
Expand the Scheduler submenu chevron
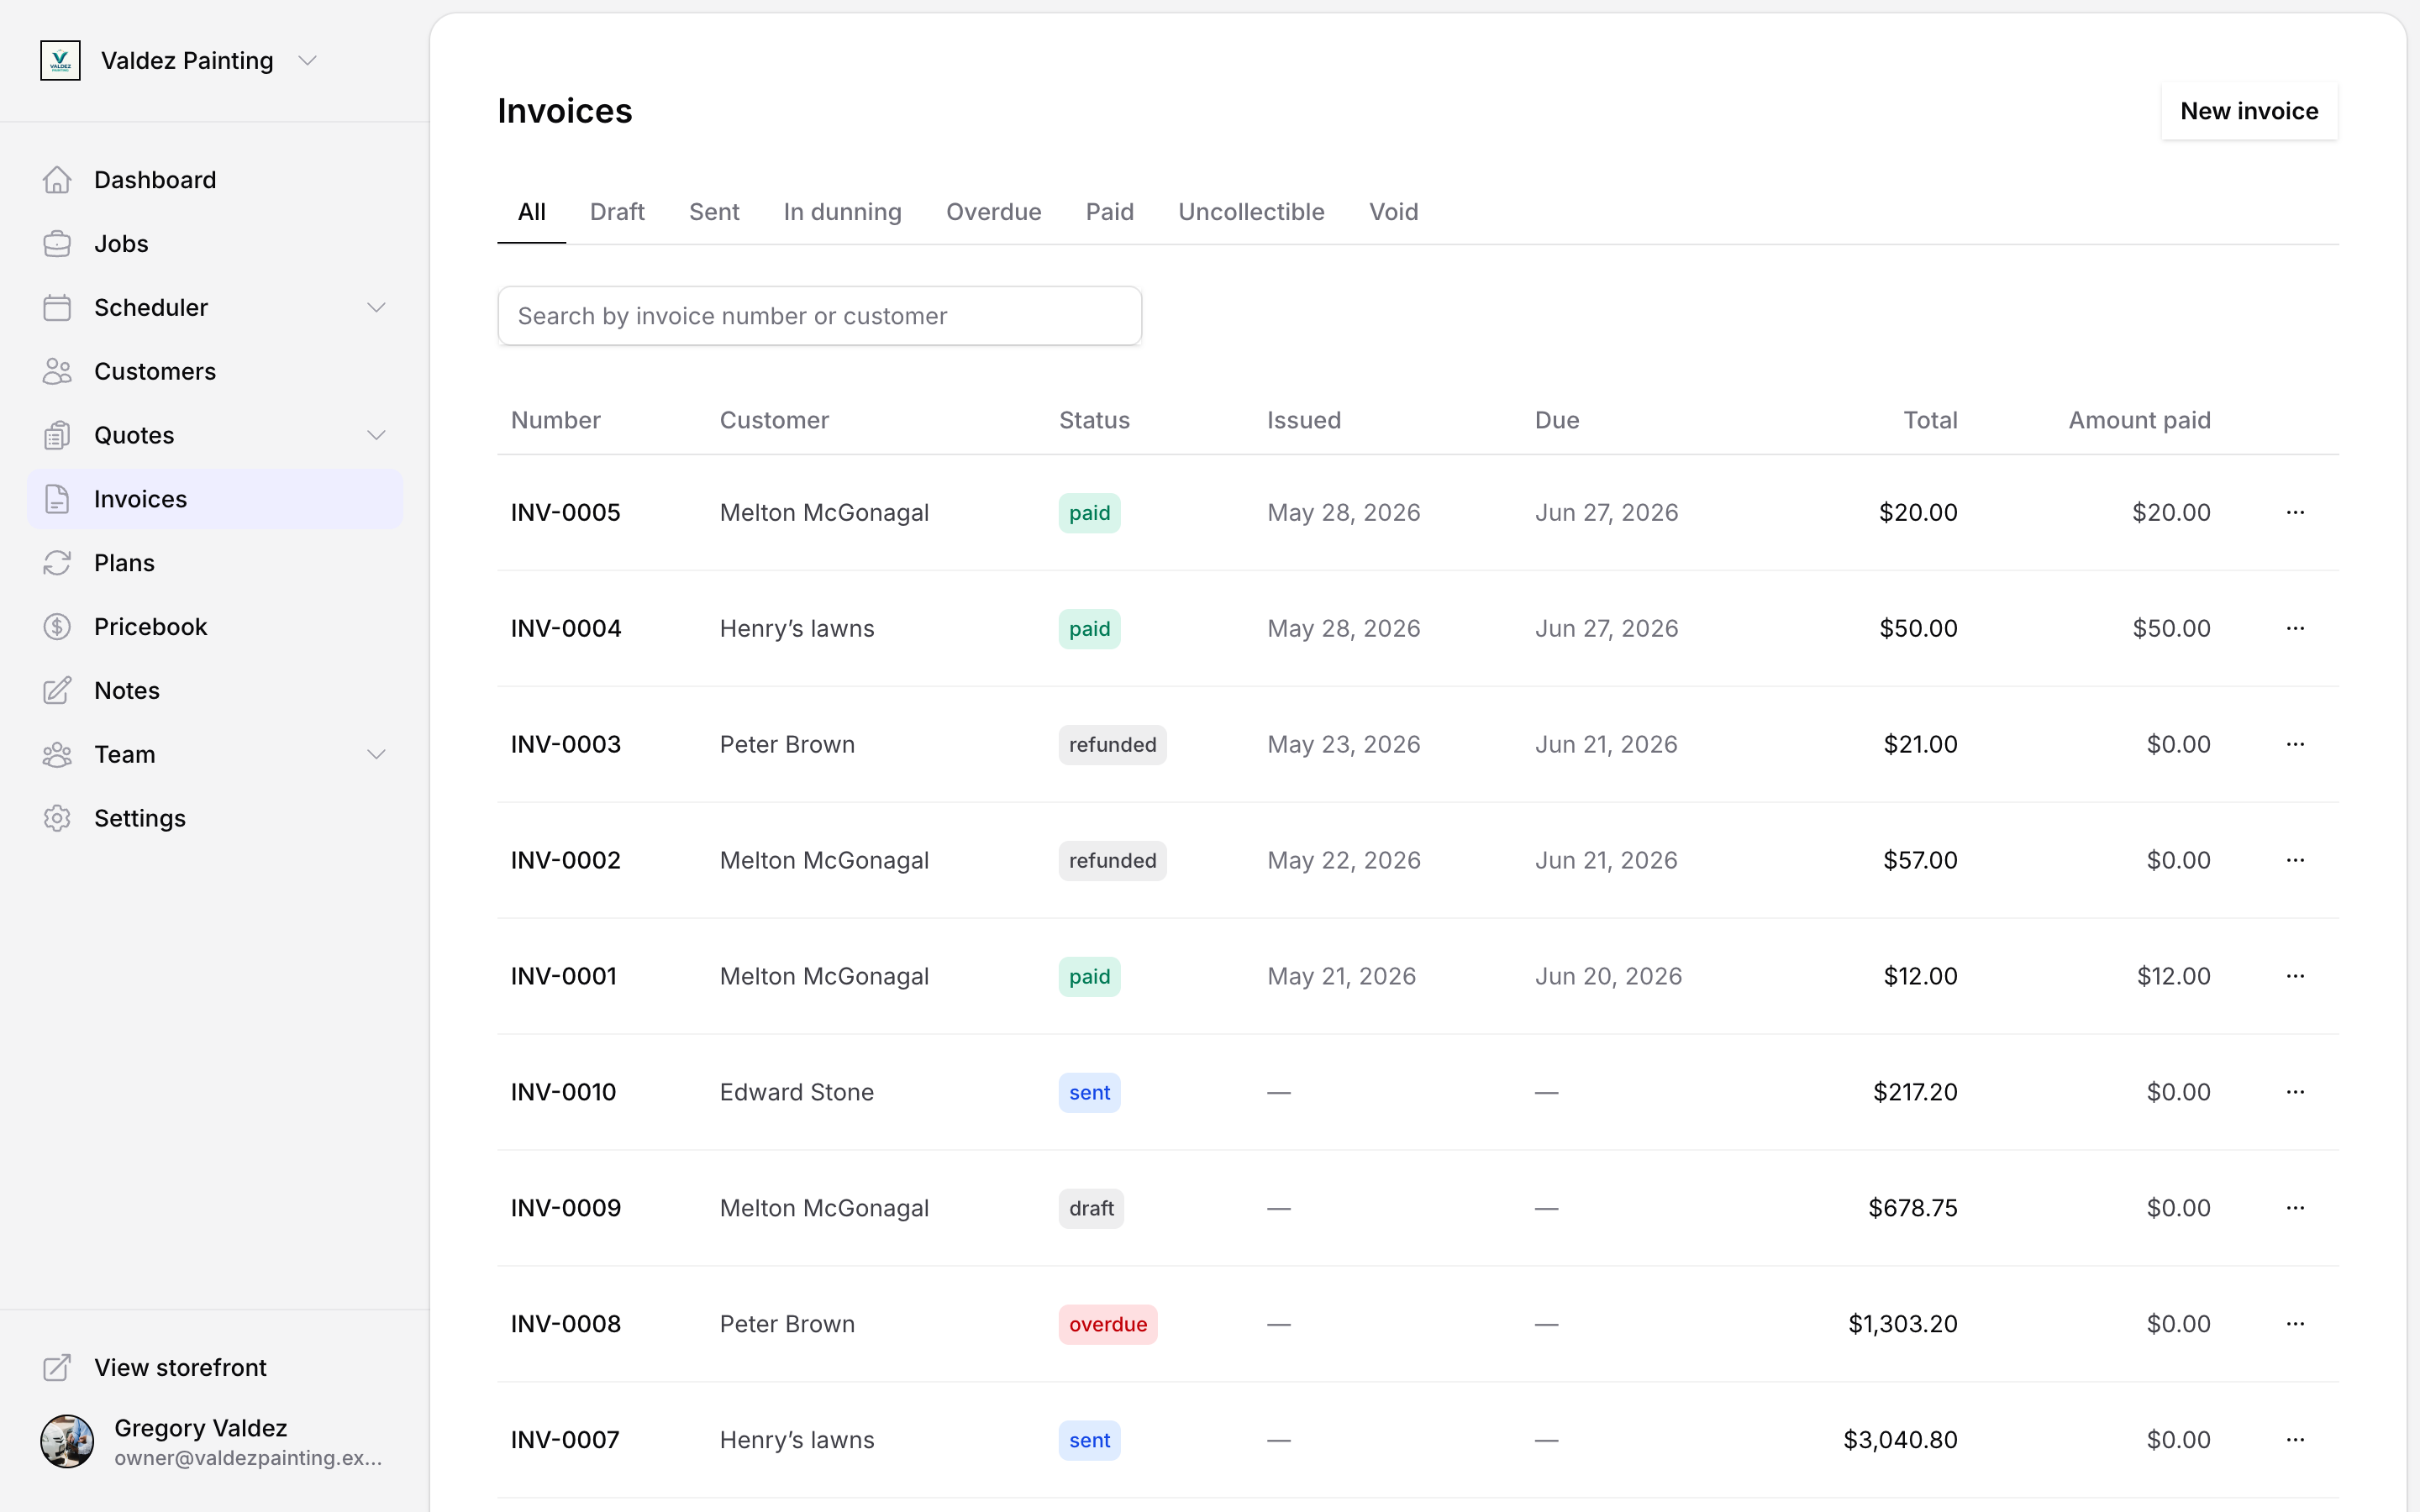coord(376,308)
